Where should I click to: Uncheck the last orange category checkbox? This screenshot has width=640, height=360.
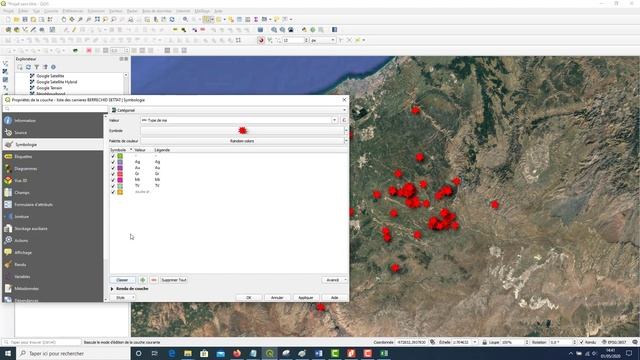click(x=113, y=192)
